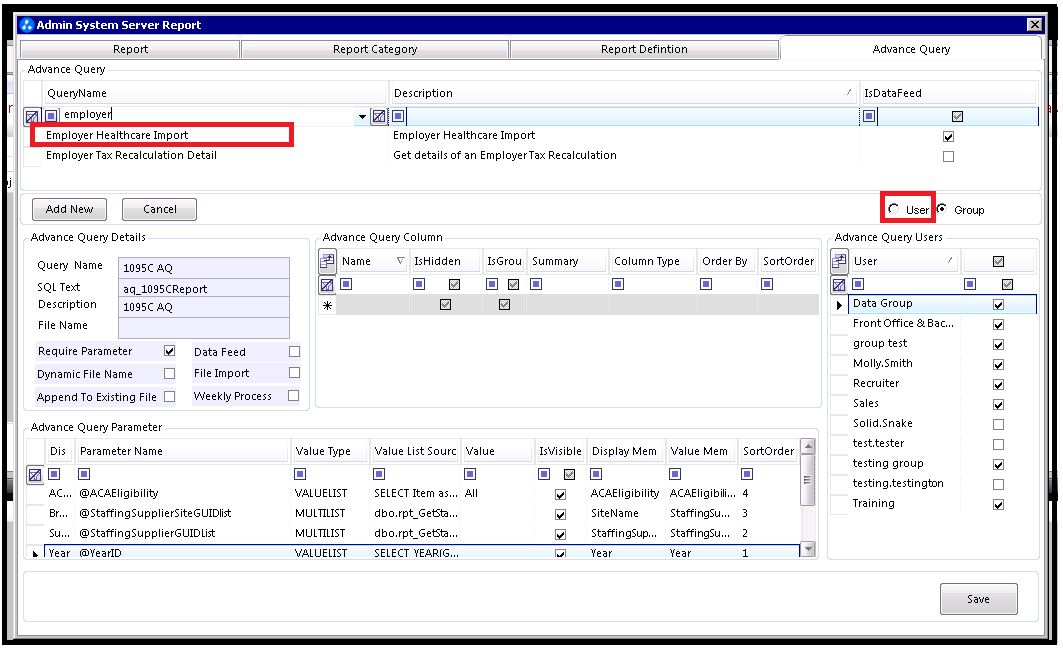Image resolution: width=1063 pixels, height=649 pixels.
Task: Switch to the Report Defintion tab
Action: pyautogui.click(x=644, y=50)
